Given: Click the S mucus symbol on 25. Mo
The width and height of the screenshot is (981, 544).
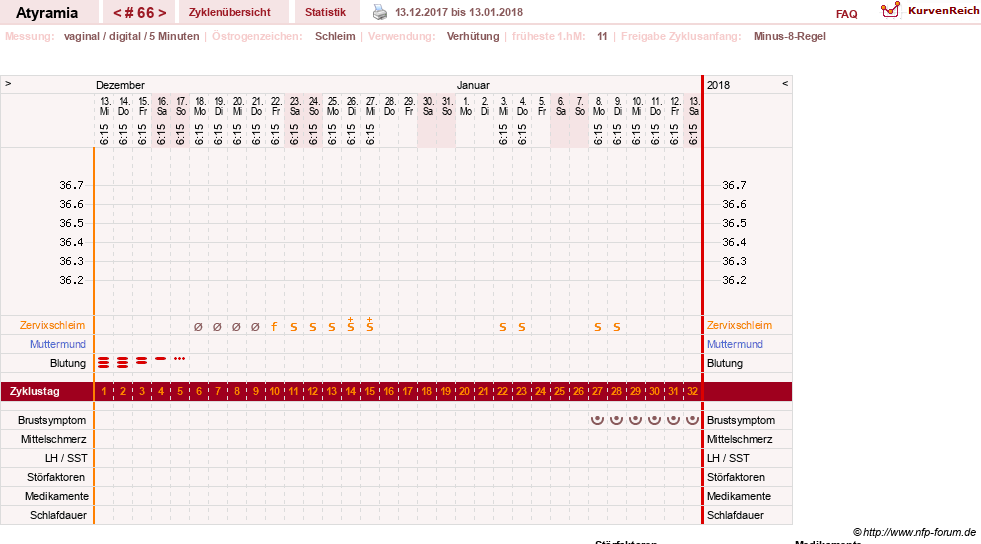Looking at the screenshot, I should tap(332, 327).
